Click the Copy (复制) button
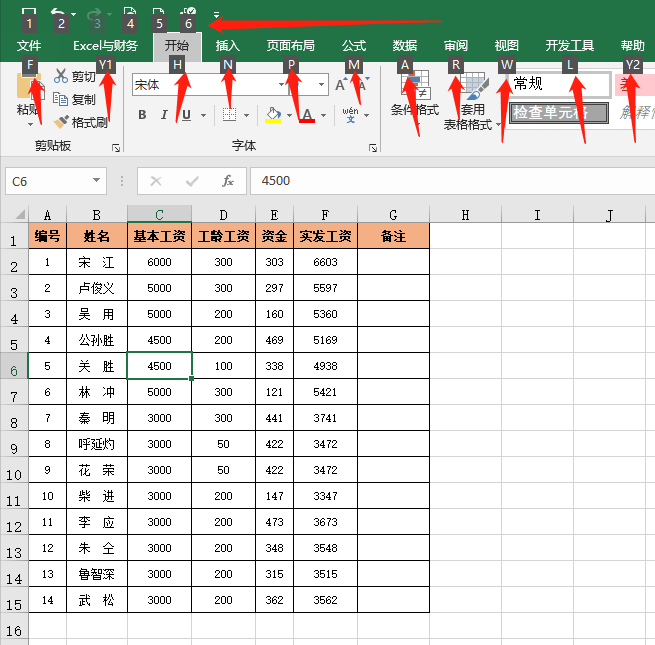This screenshot has height=645, width=655. [x=75, y=99]
